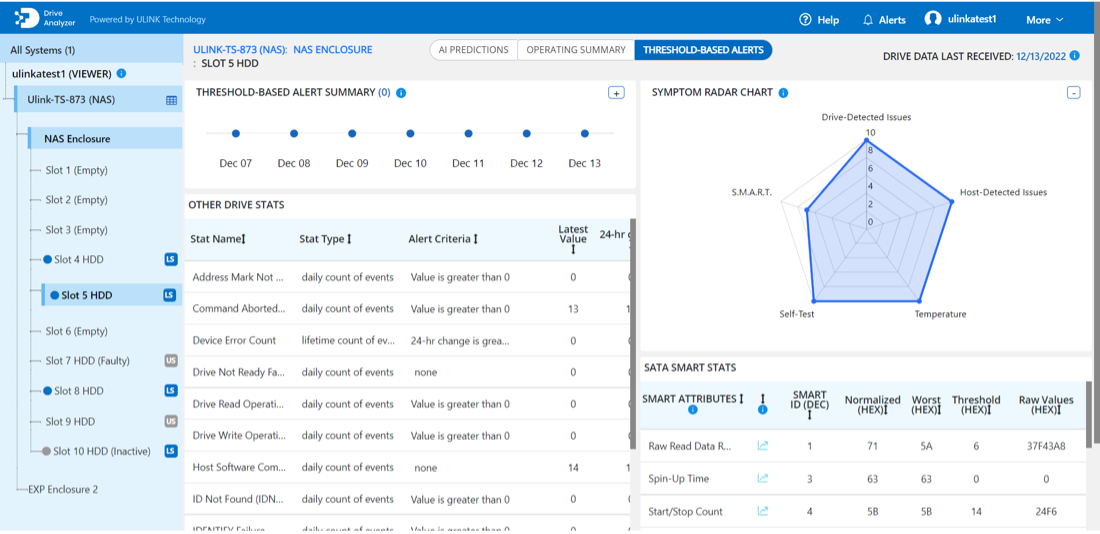Click the grid icon beside Ulink-TS-873 (NAS)

tap(171, 100)
